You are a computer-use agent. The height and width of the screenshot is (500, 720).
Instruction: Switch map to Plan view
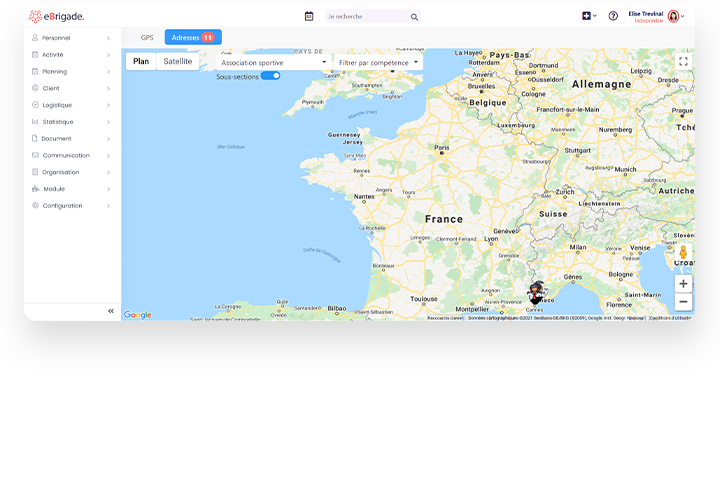[x=141, y=61]
